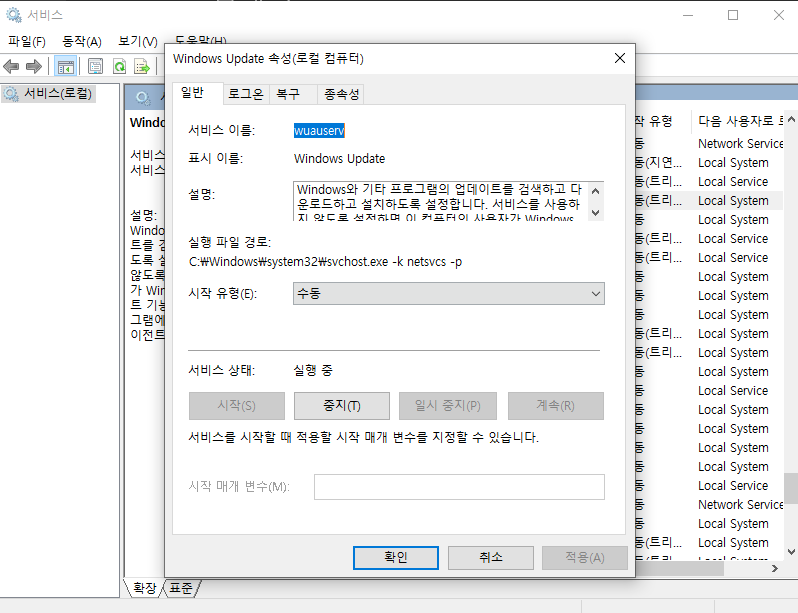
Task: Click the services list vertical scrollbar thumb
Action: 791,488
